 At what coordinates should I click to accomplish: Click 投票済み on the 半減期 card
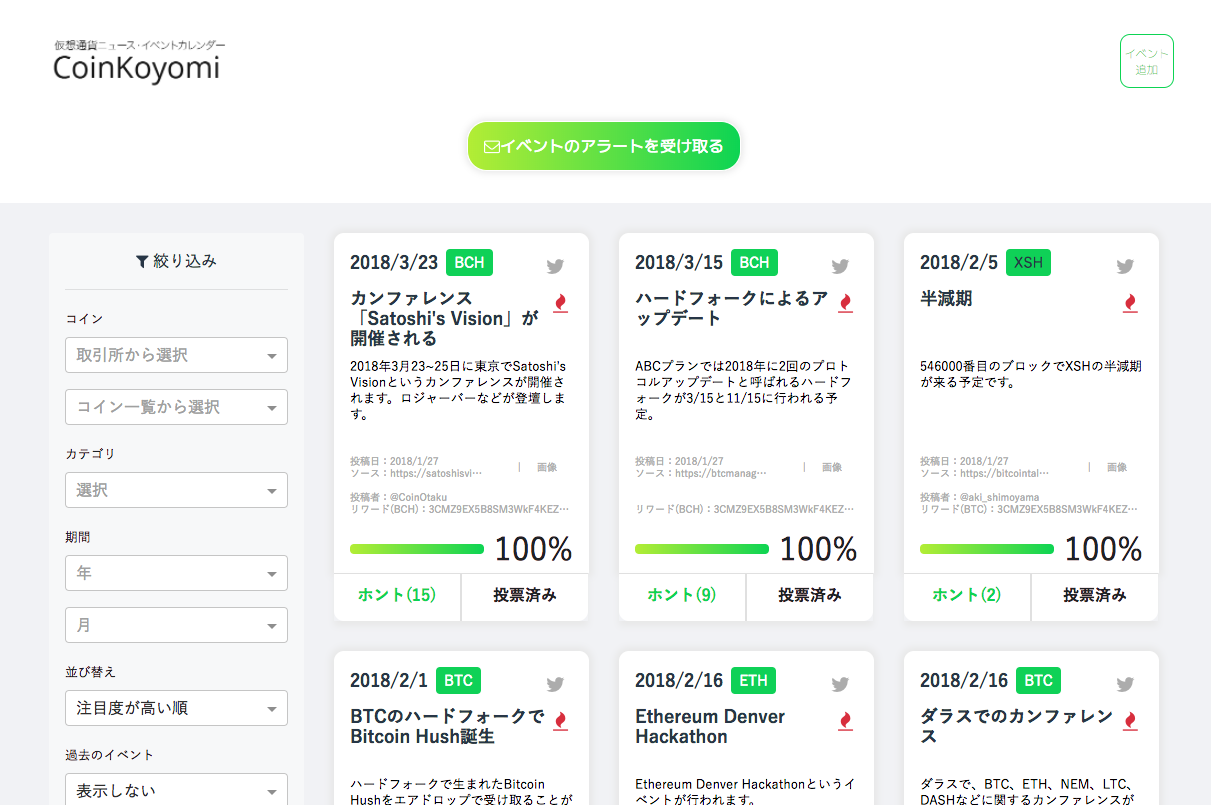1095,595
